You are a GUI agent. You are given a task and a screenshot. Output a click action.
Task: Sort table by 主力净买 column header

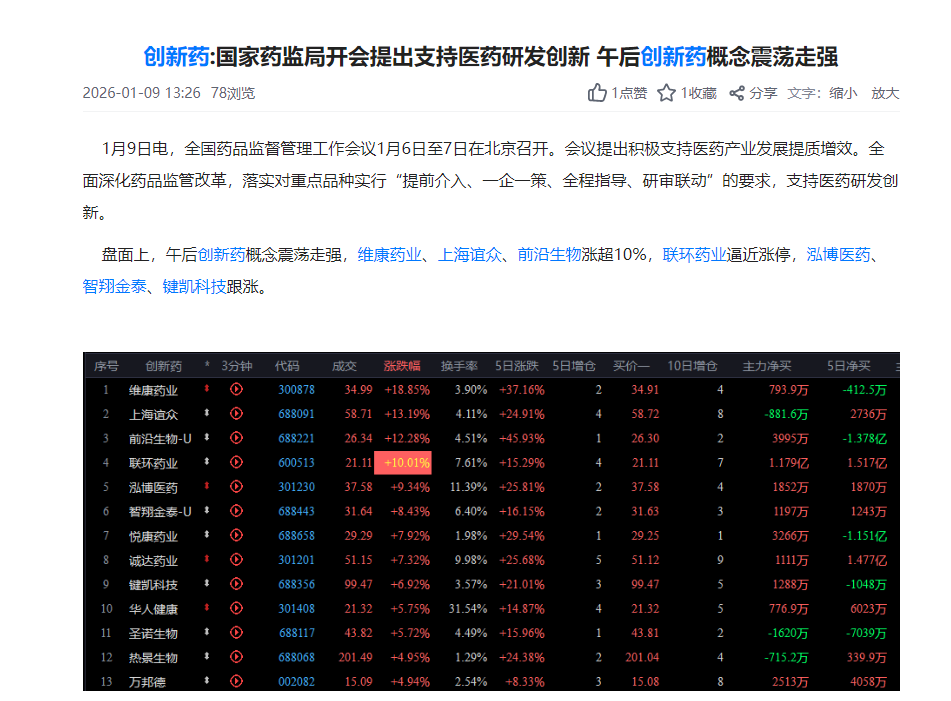click(767, 366)
